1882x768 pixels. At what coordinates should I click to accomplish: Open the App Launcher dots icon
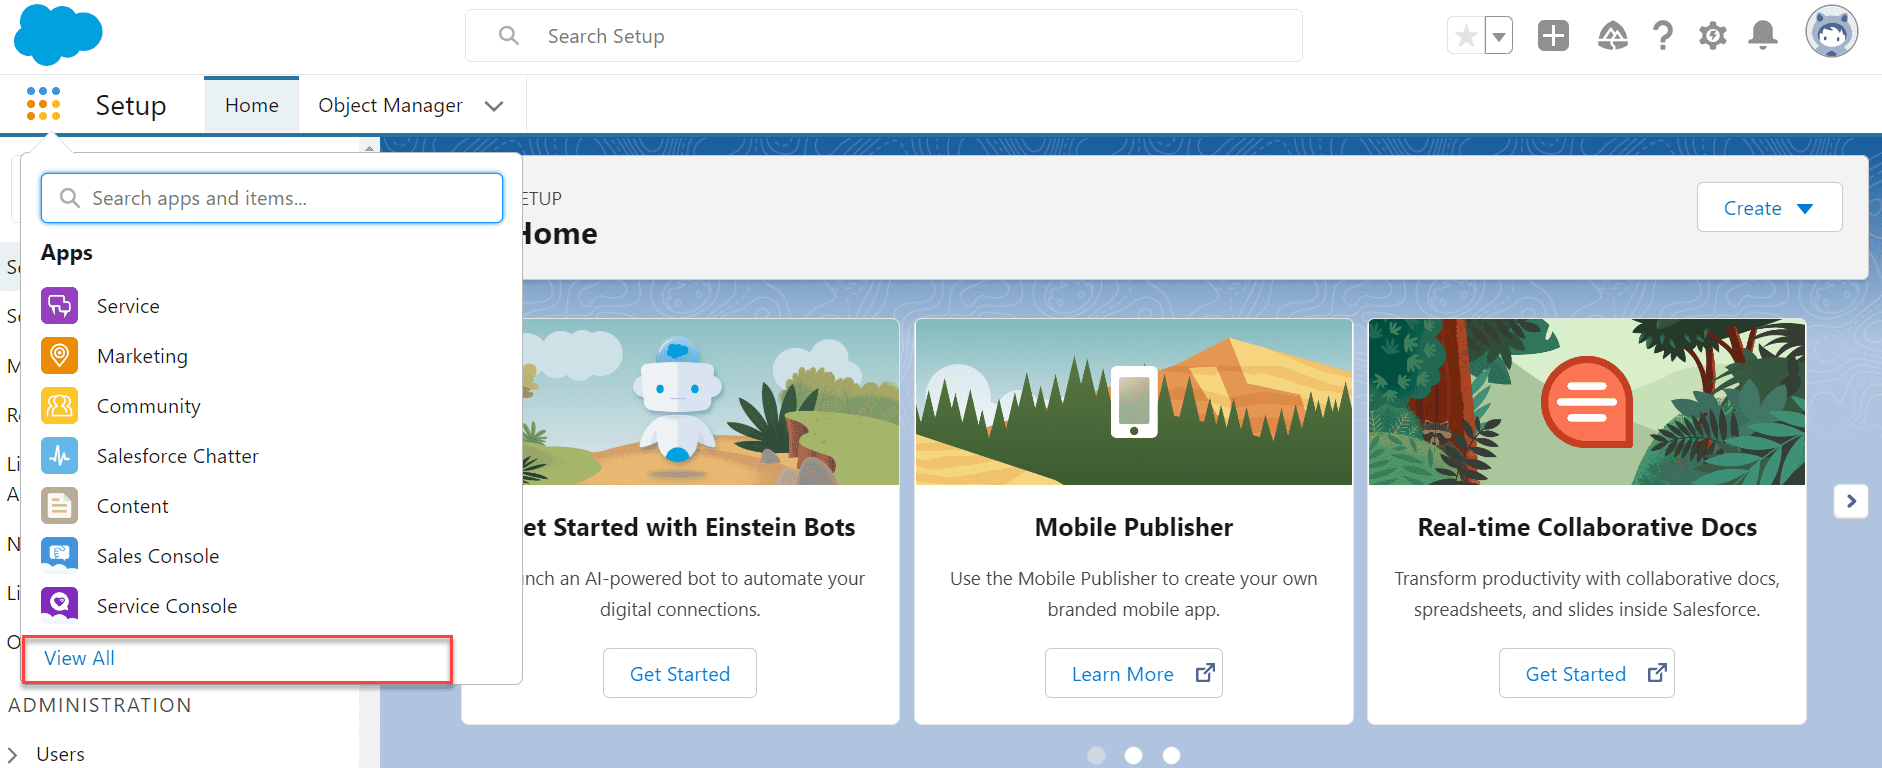click(43, 104)
